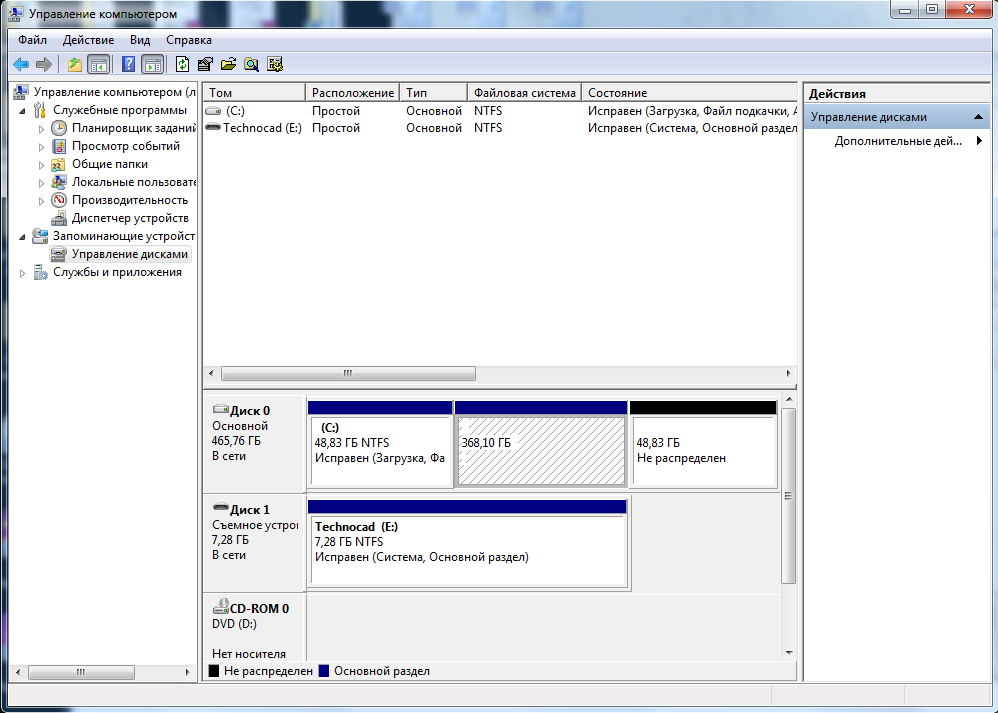
Task: Select the Диспетчер устройств tree item
Action: pos(129,218)
